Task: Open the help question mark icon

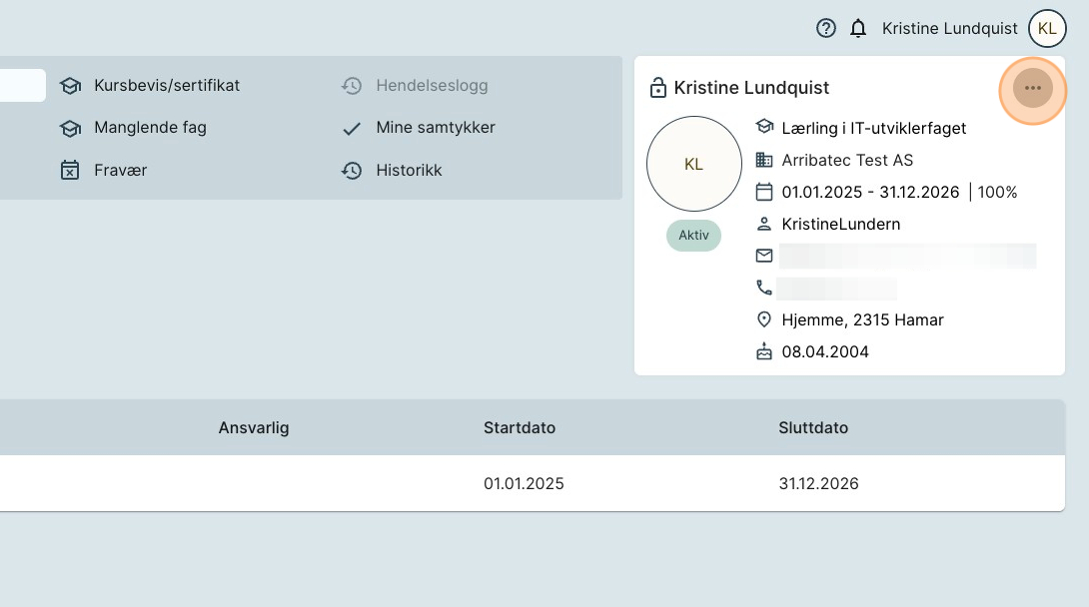Action: click(826, 28)
